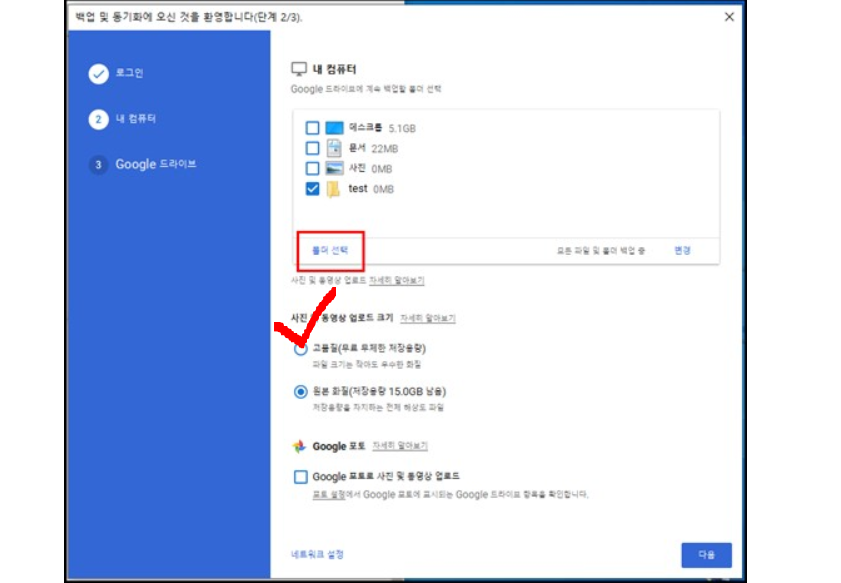Select the 고품질 (free unlimited storage) radio option
The height and width of the screenshot is (583, 841).
point(300,349)
